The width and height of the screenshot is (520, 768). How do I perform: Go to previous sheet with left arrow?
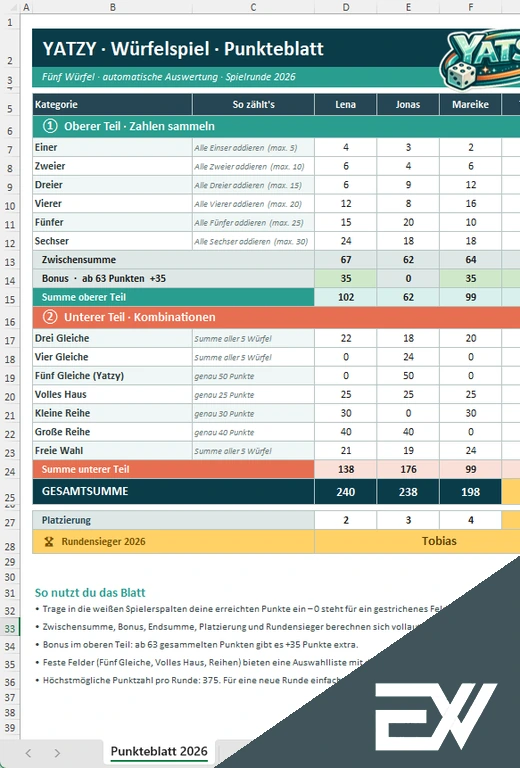point(28,753)
